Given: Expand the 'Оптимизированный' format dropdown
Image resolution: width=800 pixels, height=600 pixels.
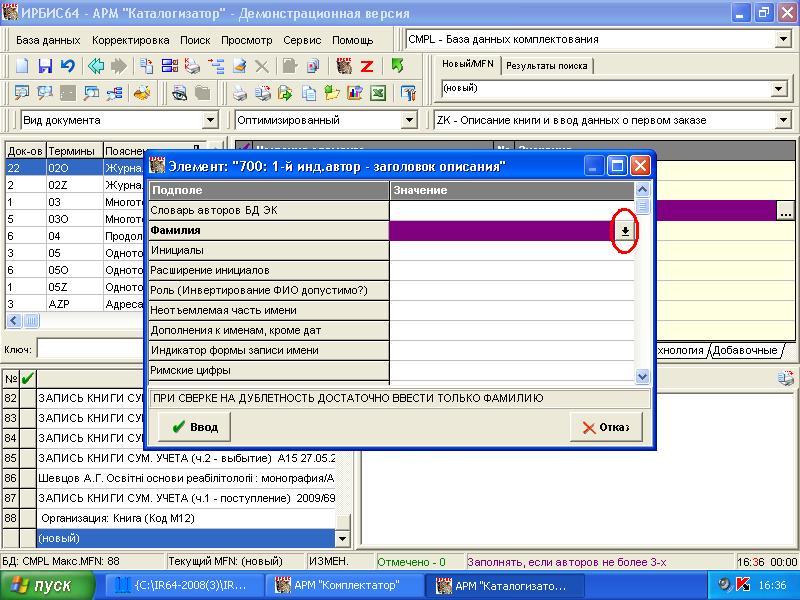Looking at the screenshot, I should pos(409,120).
